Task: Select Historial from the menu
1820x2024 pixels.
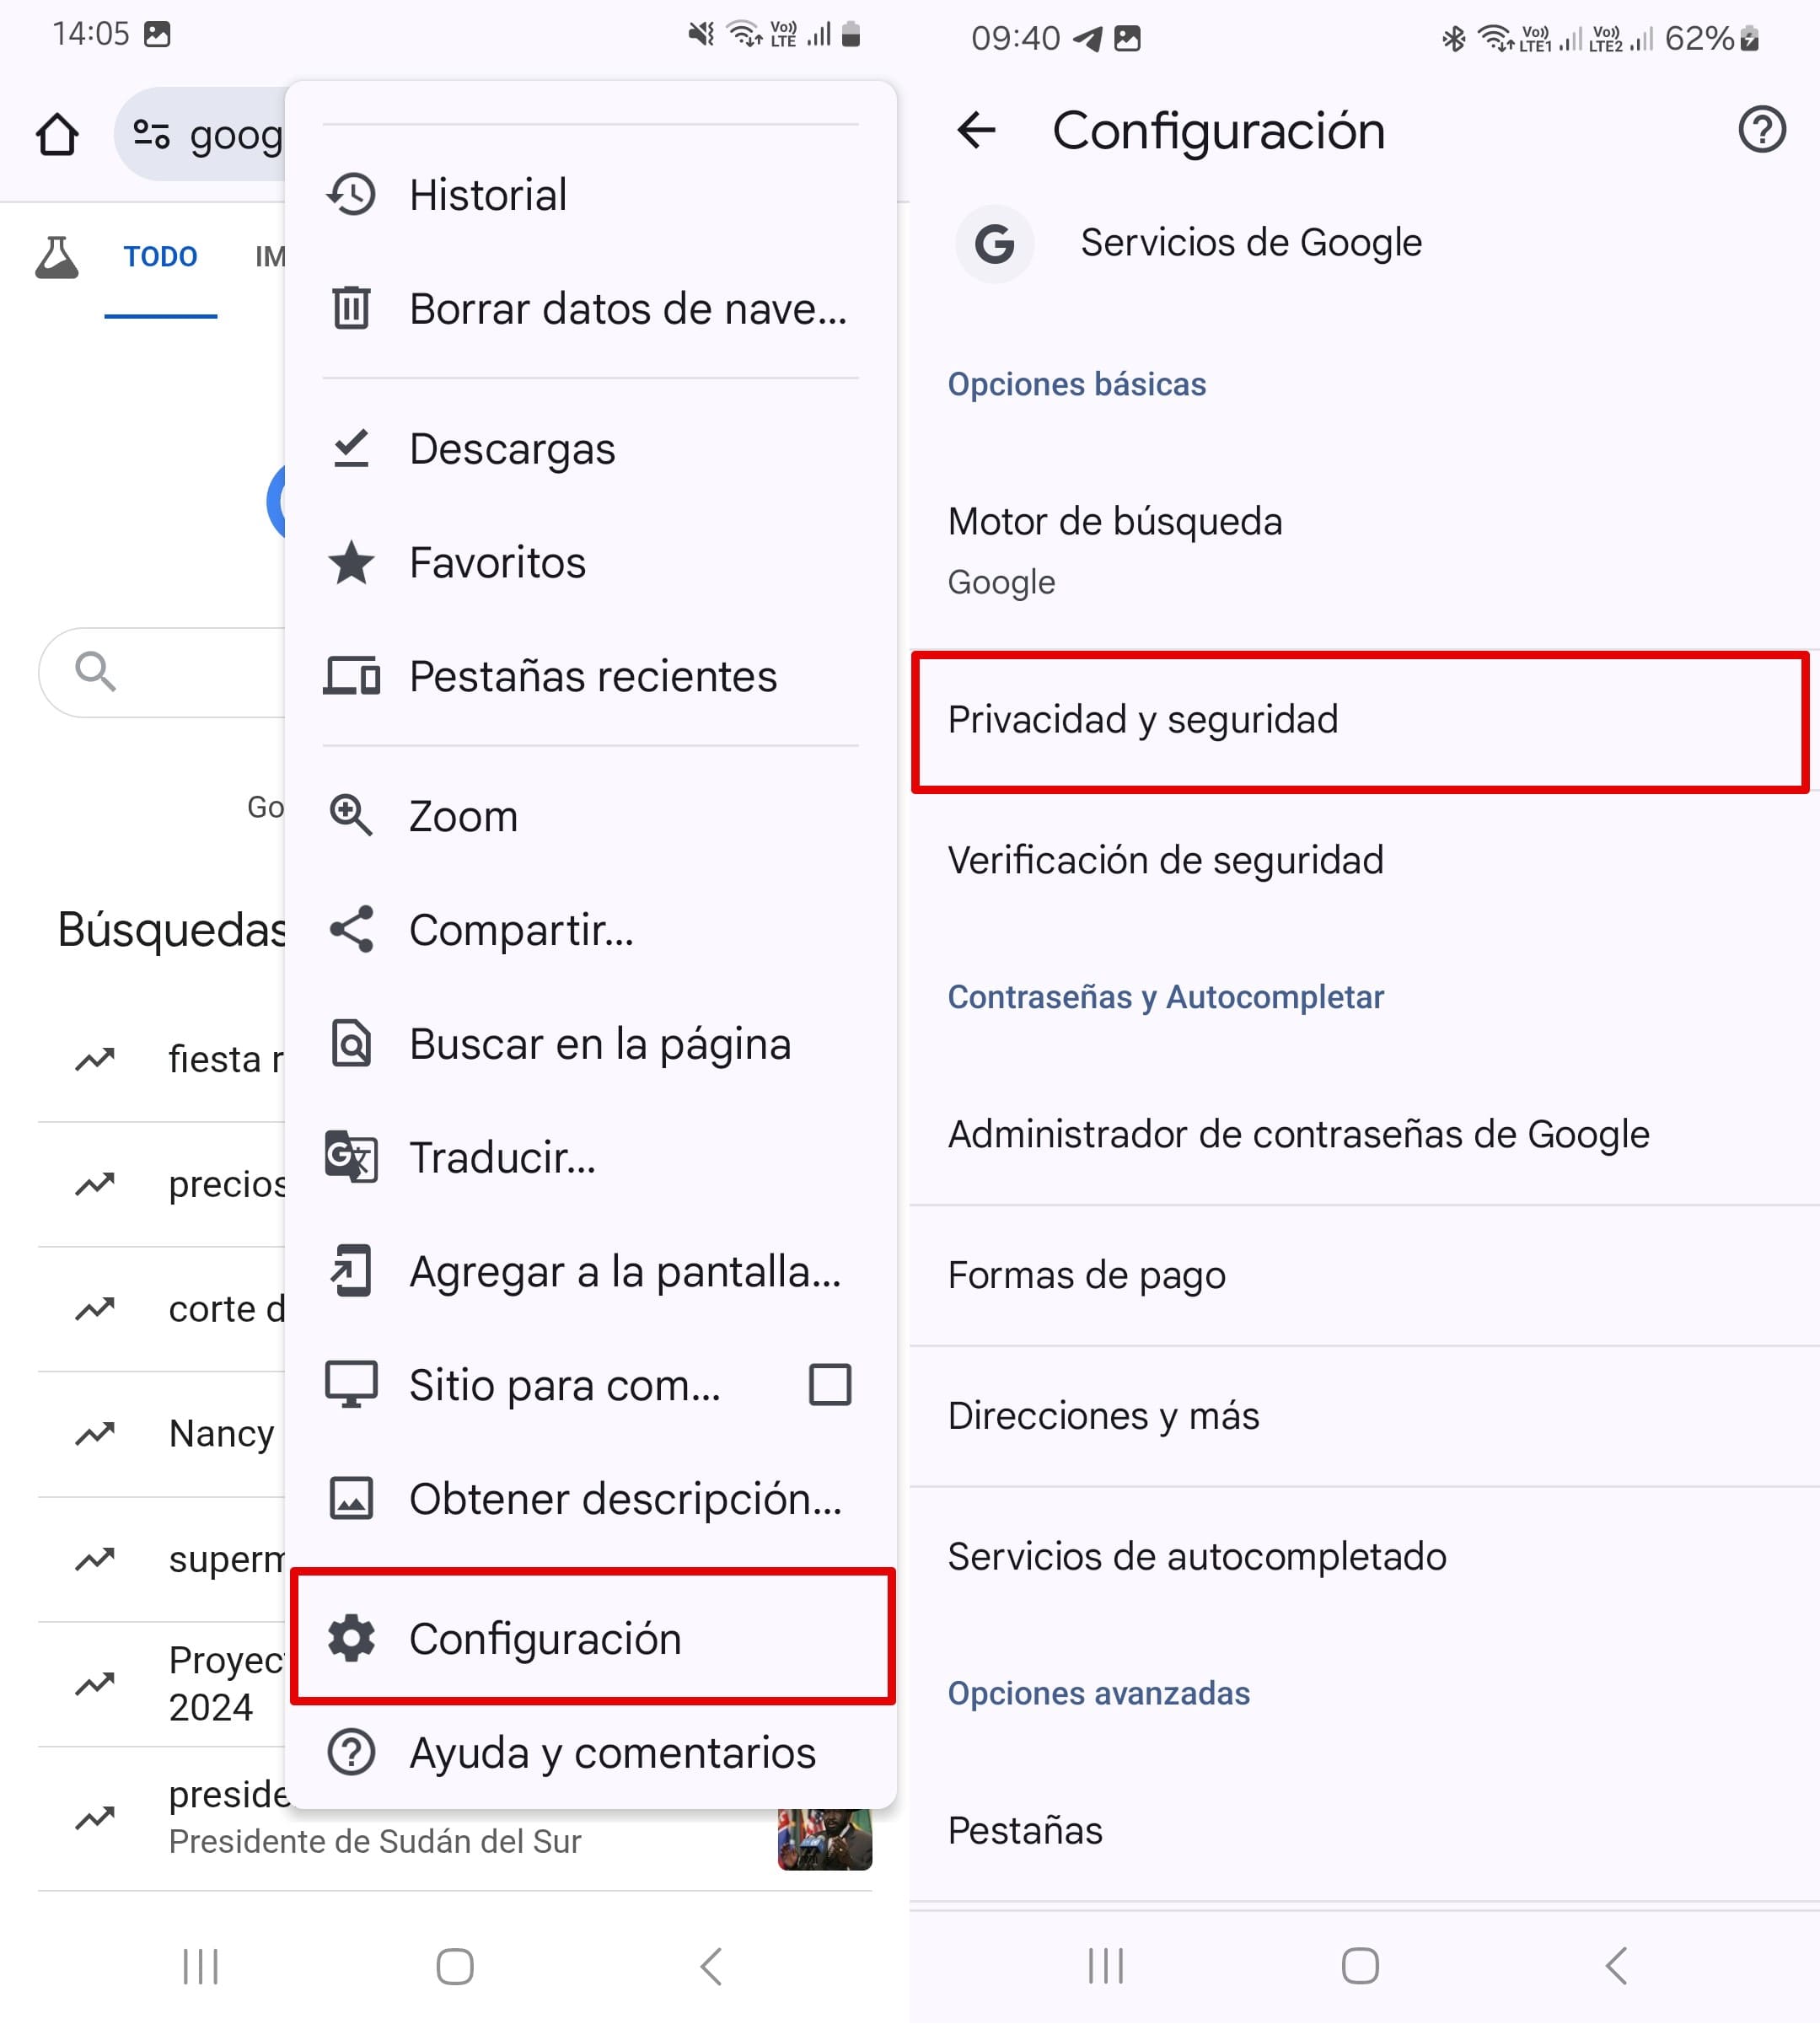Action: 488,194
